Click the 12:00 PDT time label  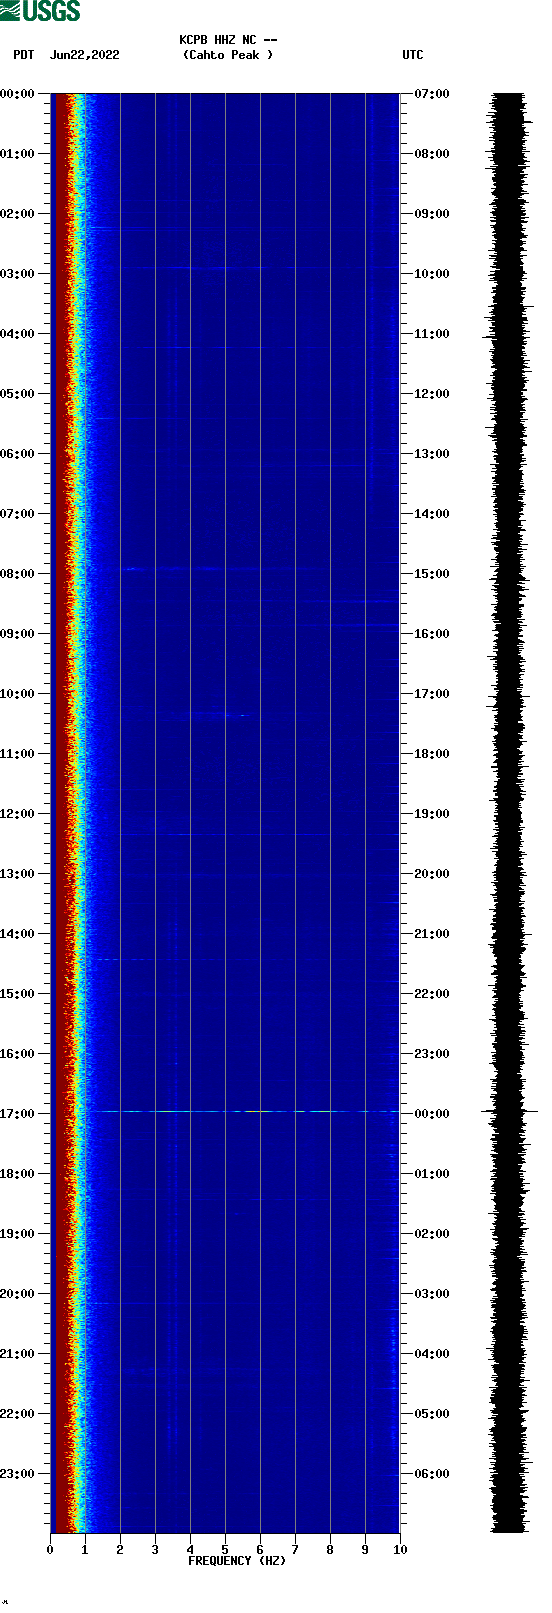[18, 814]
